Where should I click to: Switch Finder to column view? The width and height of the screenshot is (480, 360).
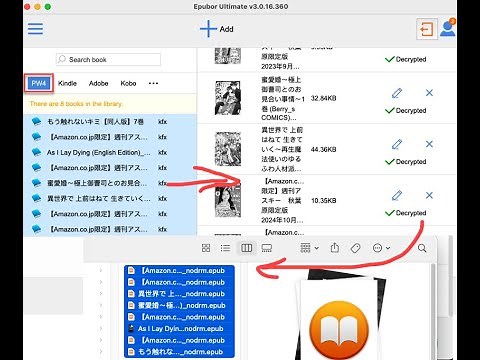[246, 248]
